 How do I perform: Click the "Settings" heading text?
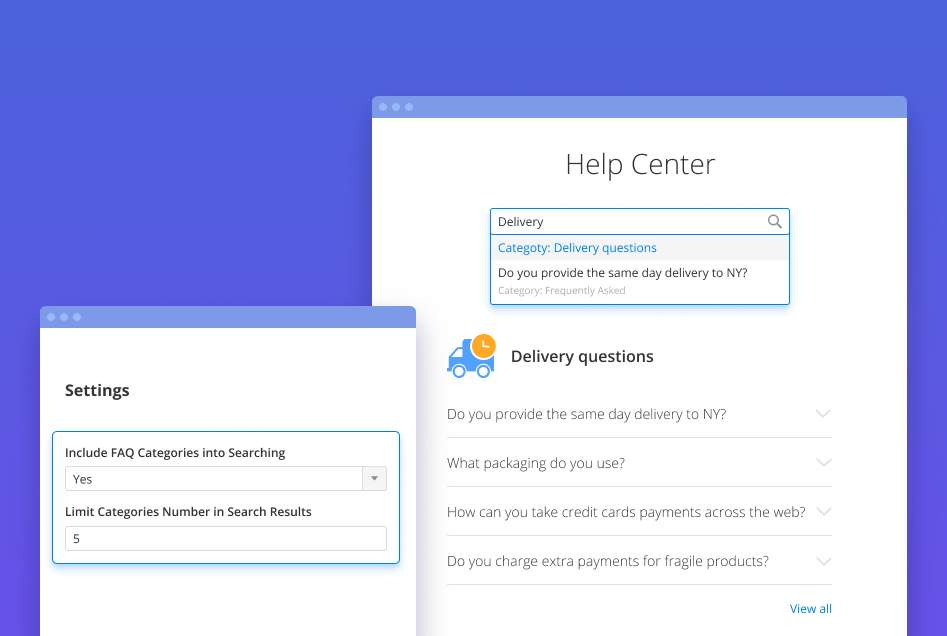[97, 390]
